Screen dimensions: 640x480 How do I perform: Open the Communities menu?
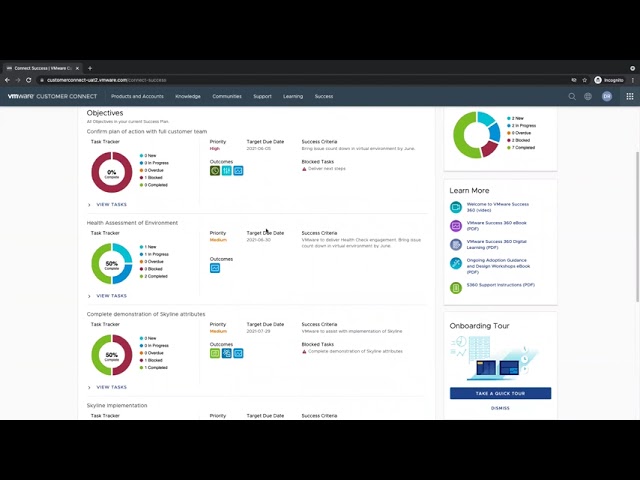[227, 96]
